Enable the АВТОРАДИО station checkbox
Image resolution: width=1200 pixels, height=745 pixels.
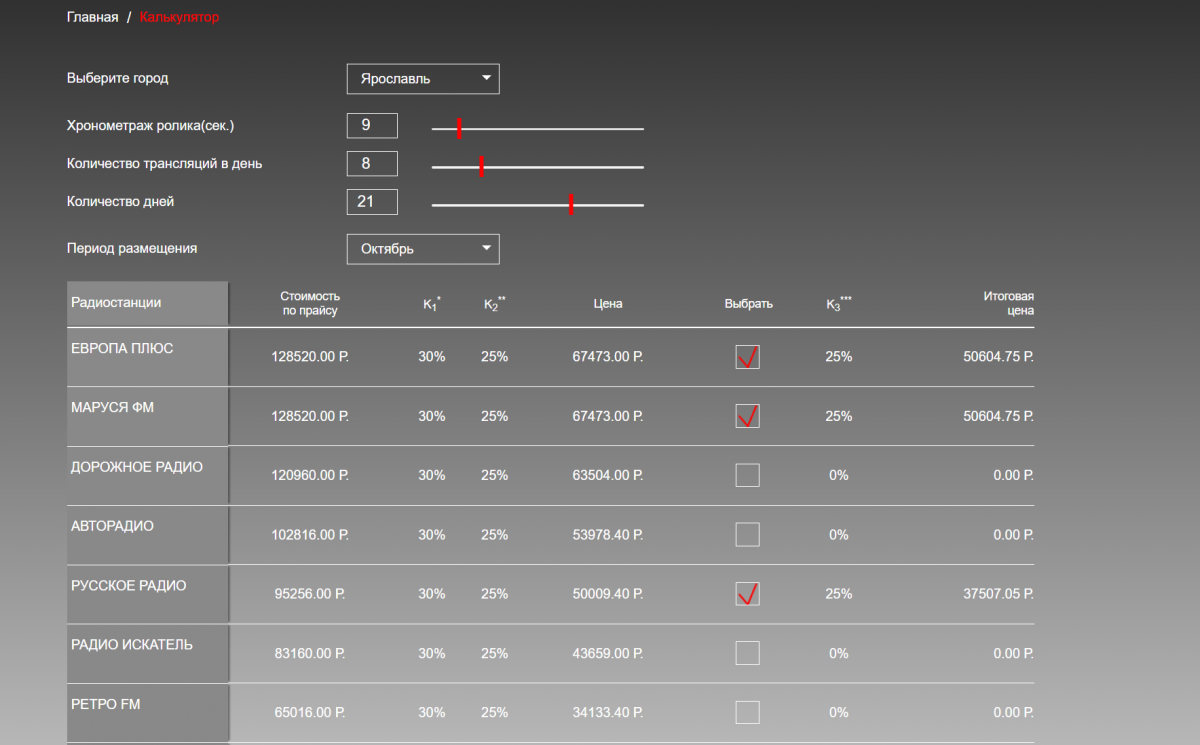click(747, 535)
